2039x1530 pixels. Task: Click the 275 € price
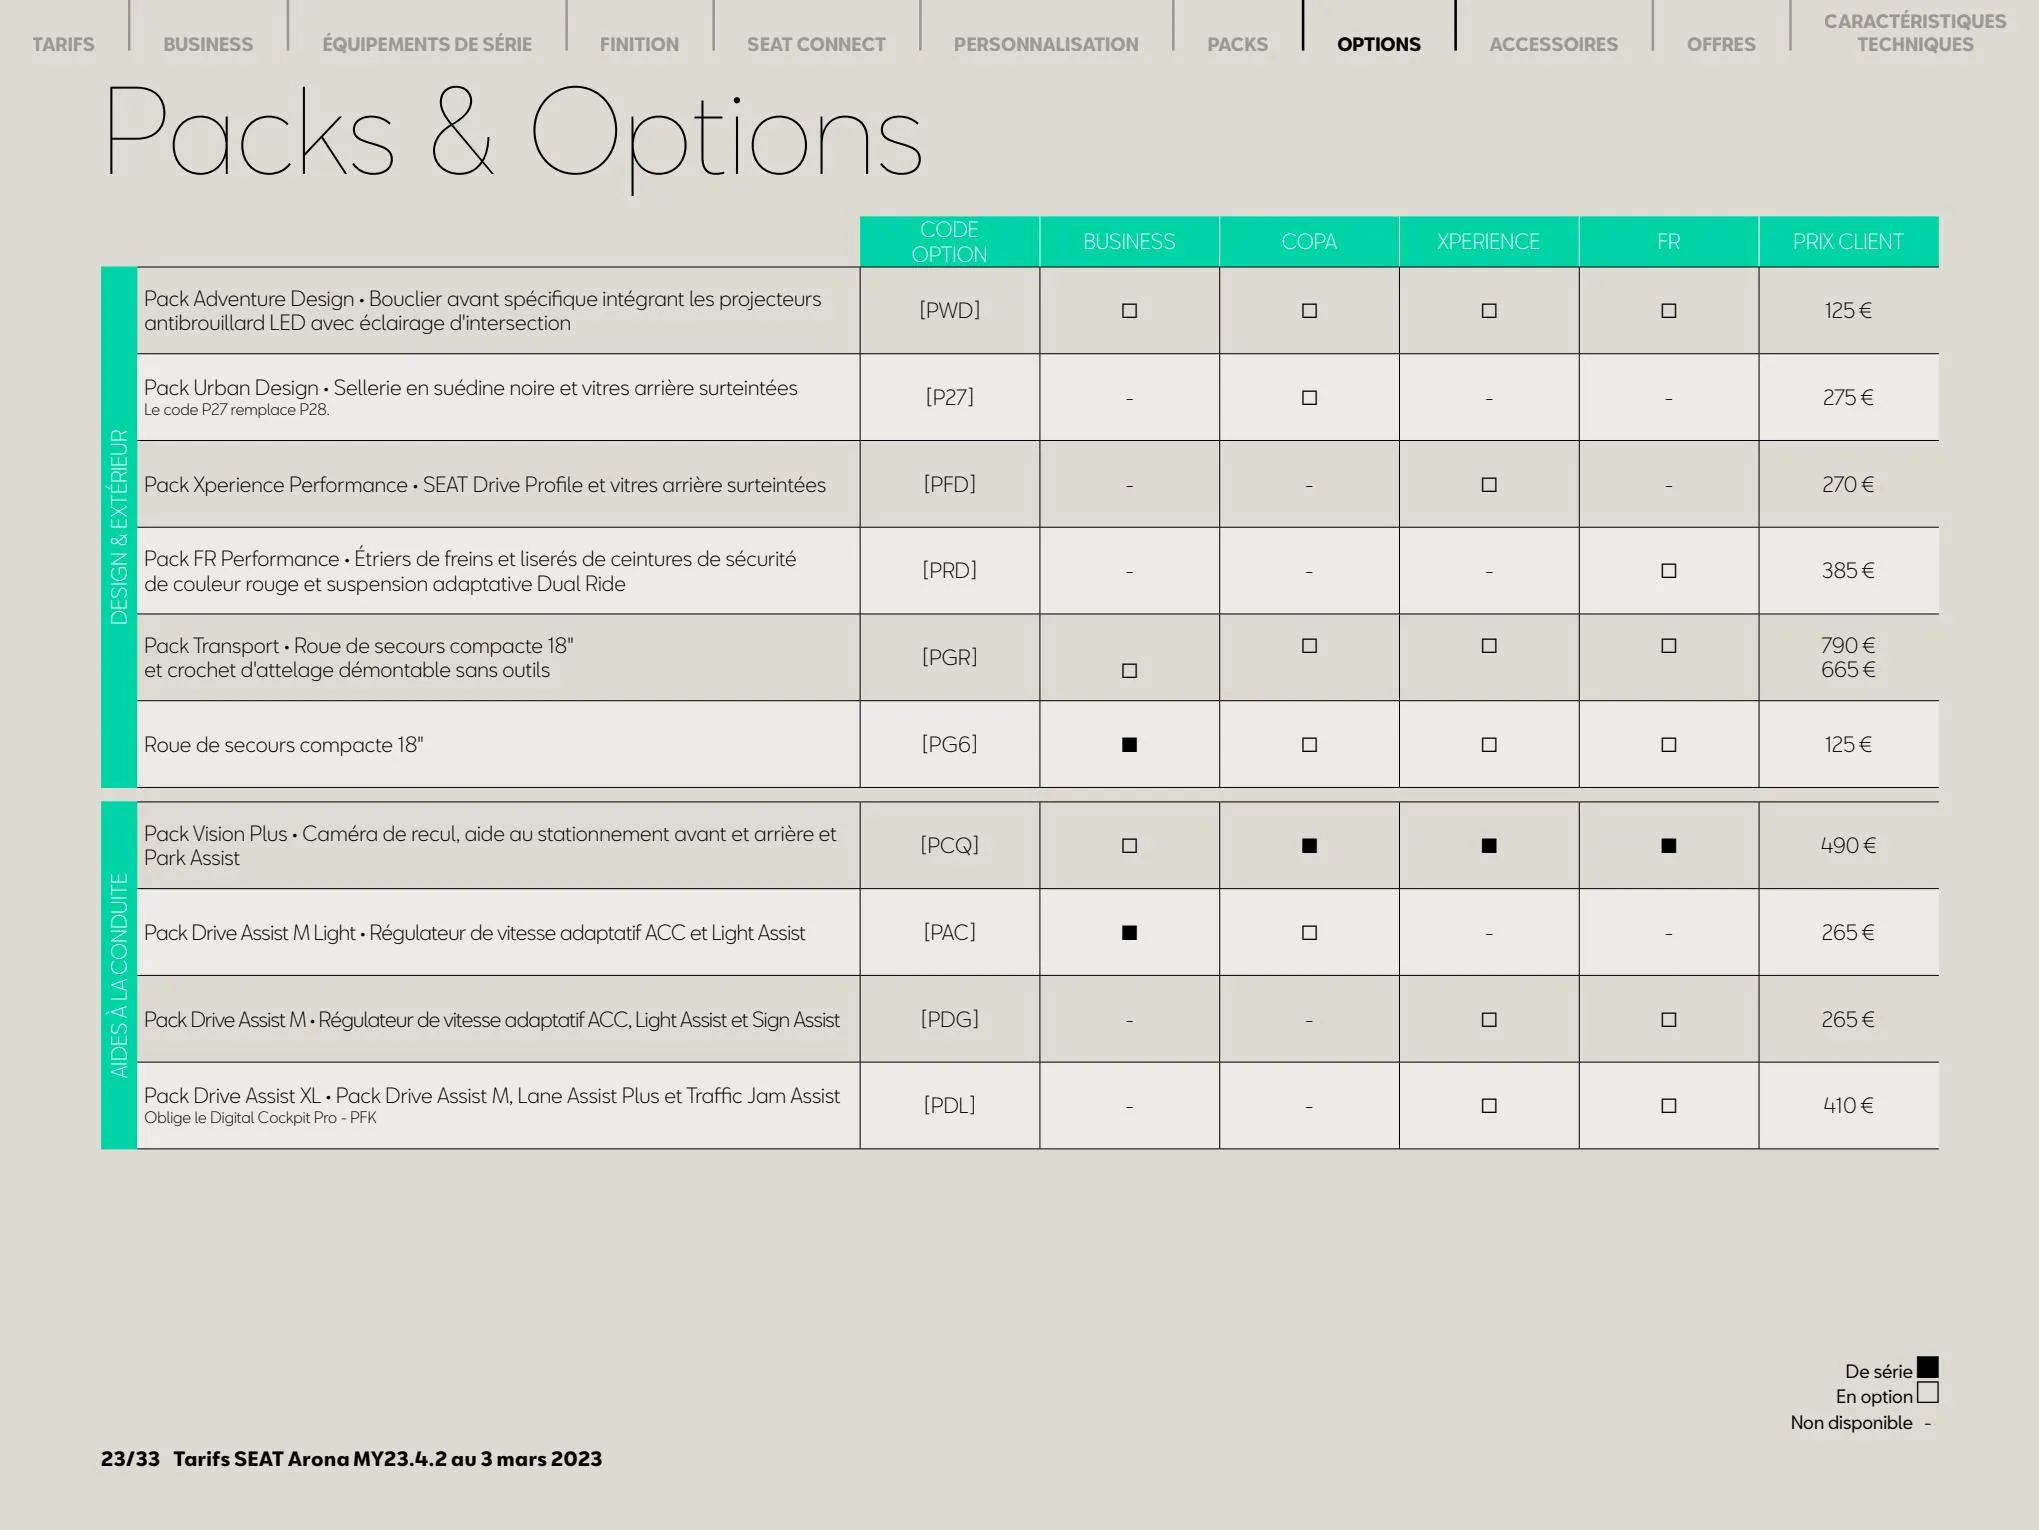click(1848, 397)
